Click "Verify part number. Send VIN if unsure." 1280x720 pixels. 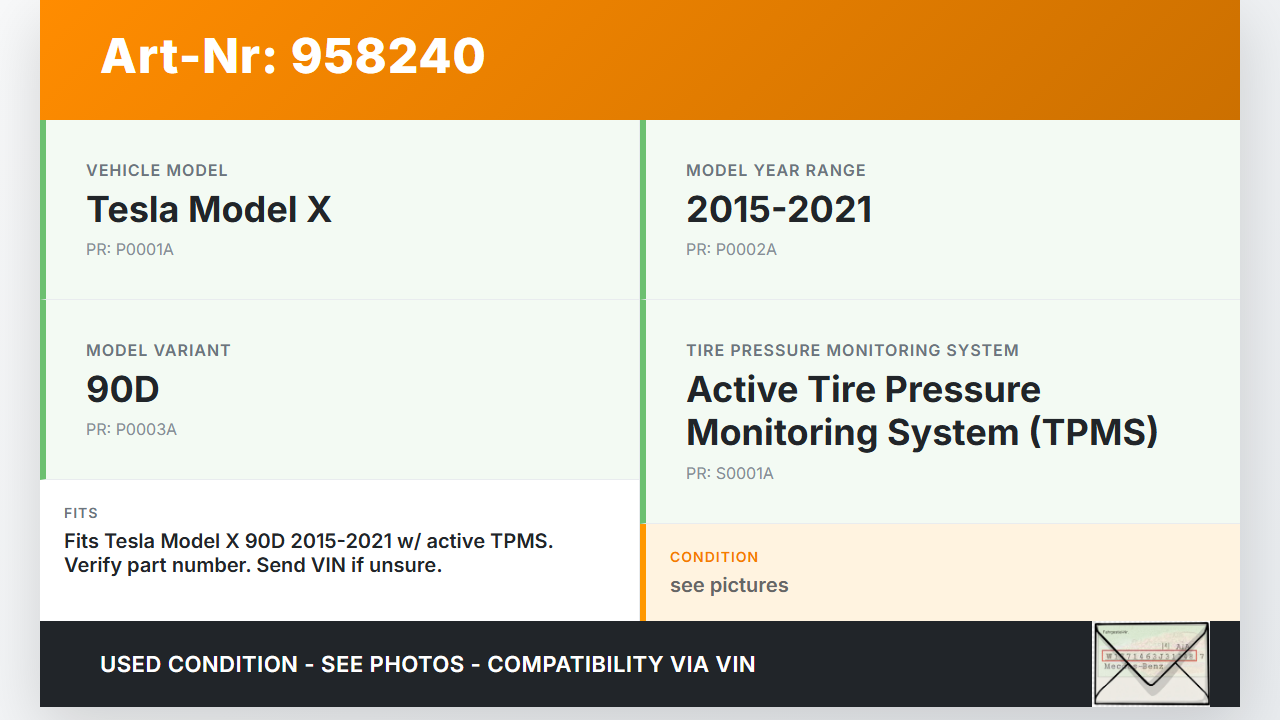253,565
